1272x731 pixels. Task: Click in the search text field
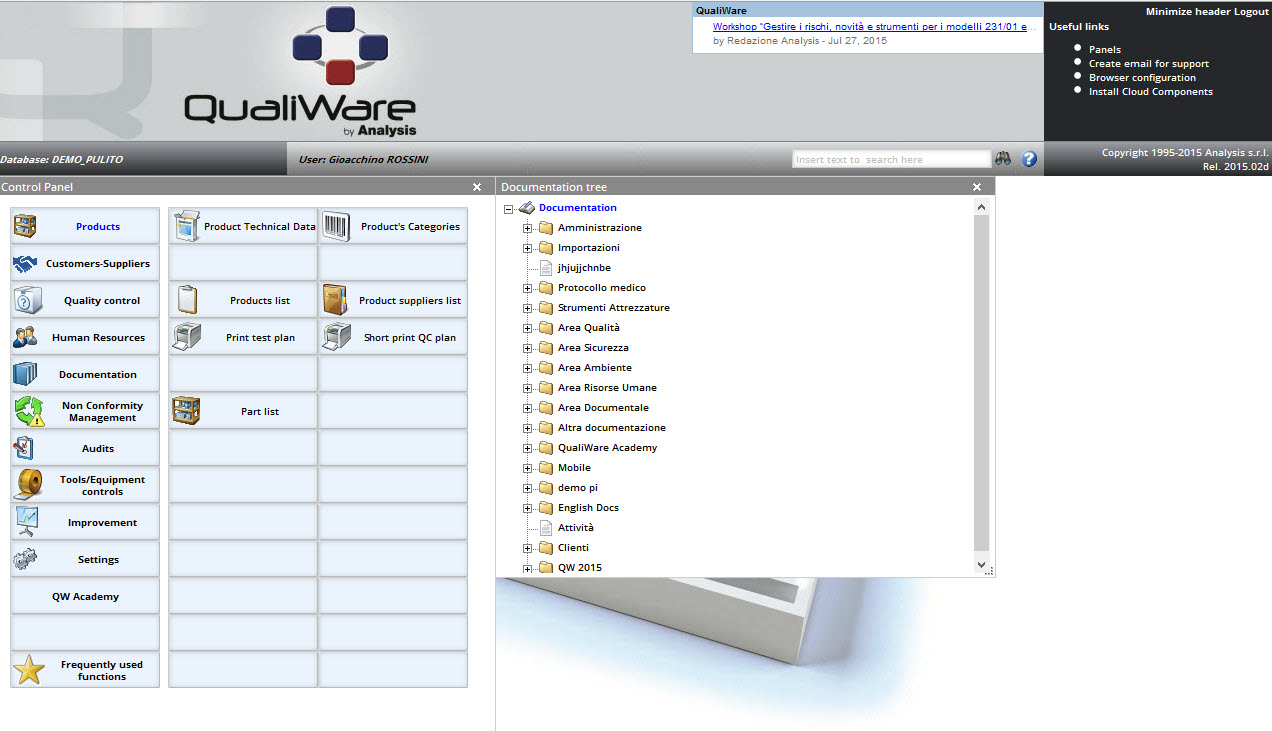890,159
